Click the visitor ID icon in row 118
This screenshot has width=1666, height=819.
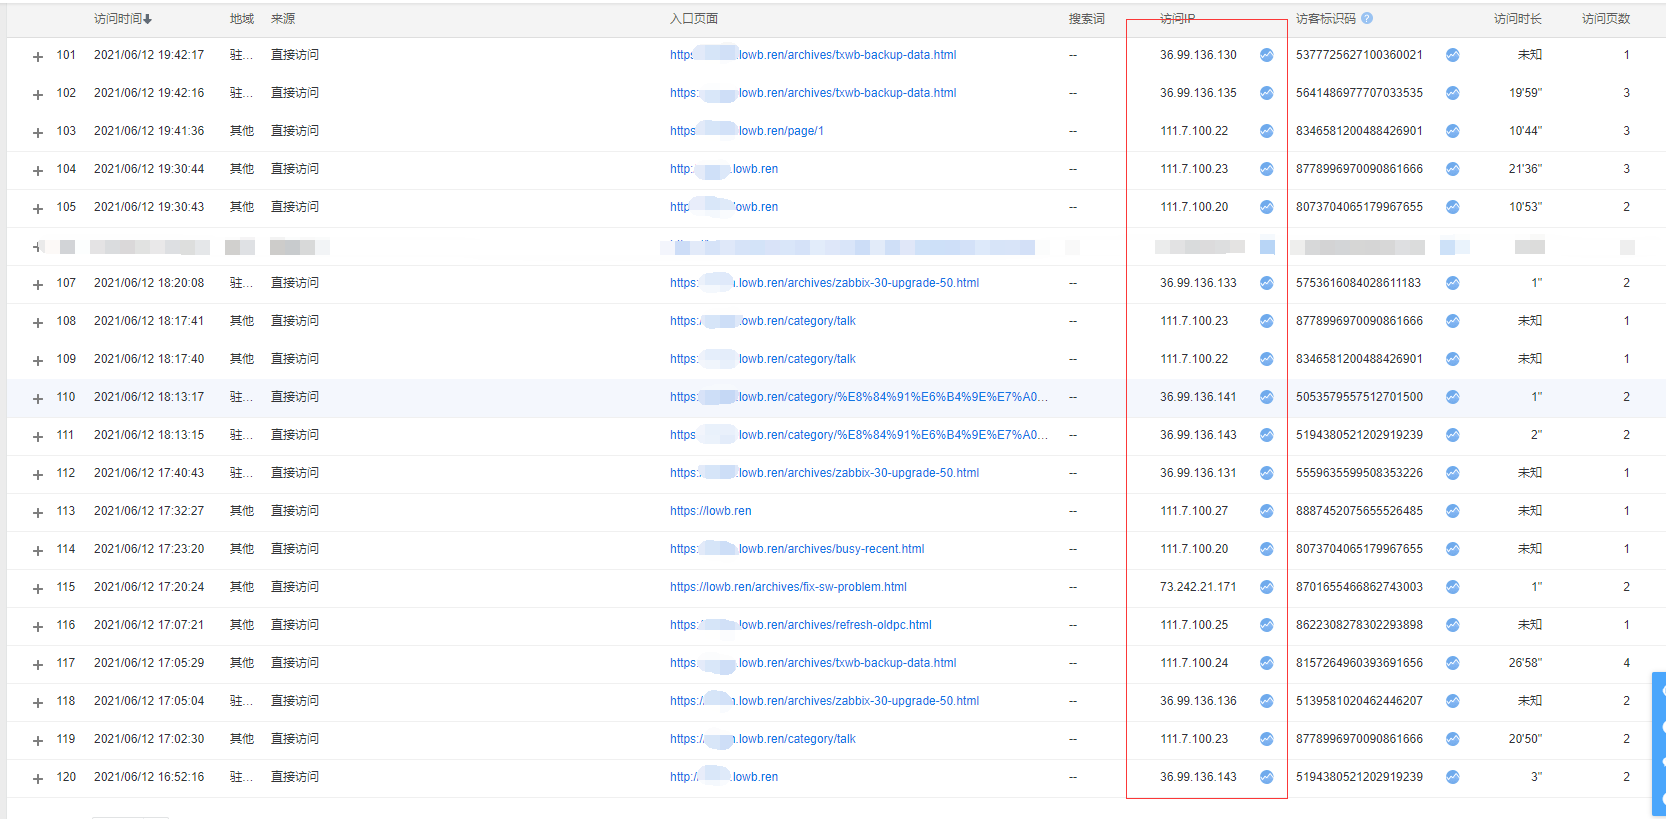[1452, 701]
